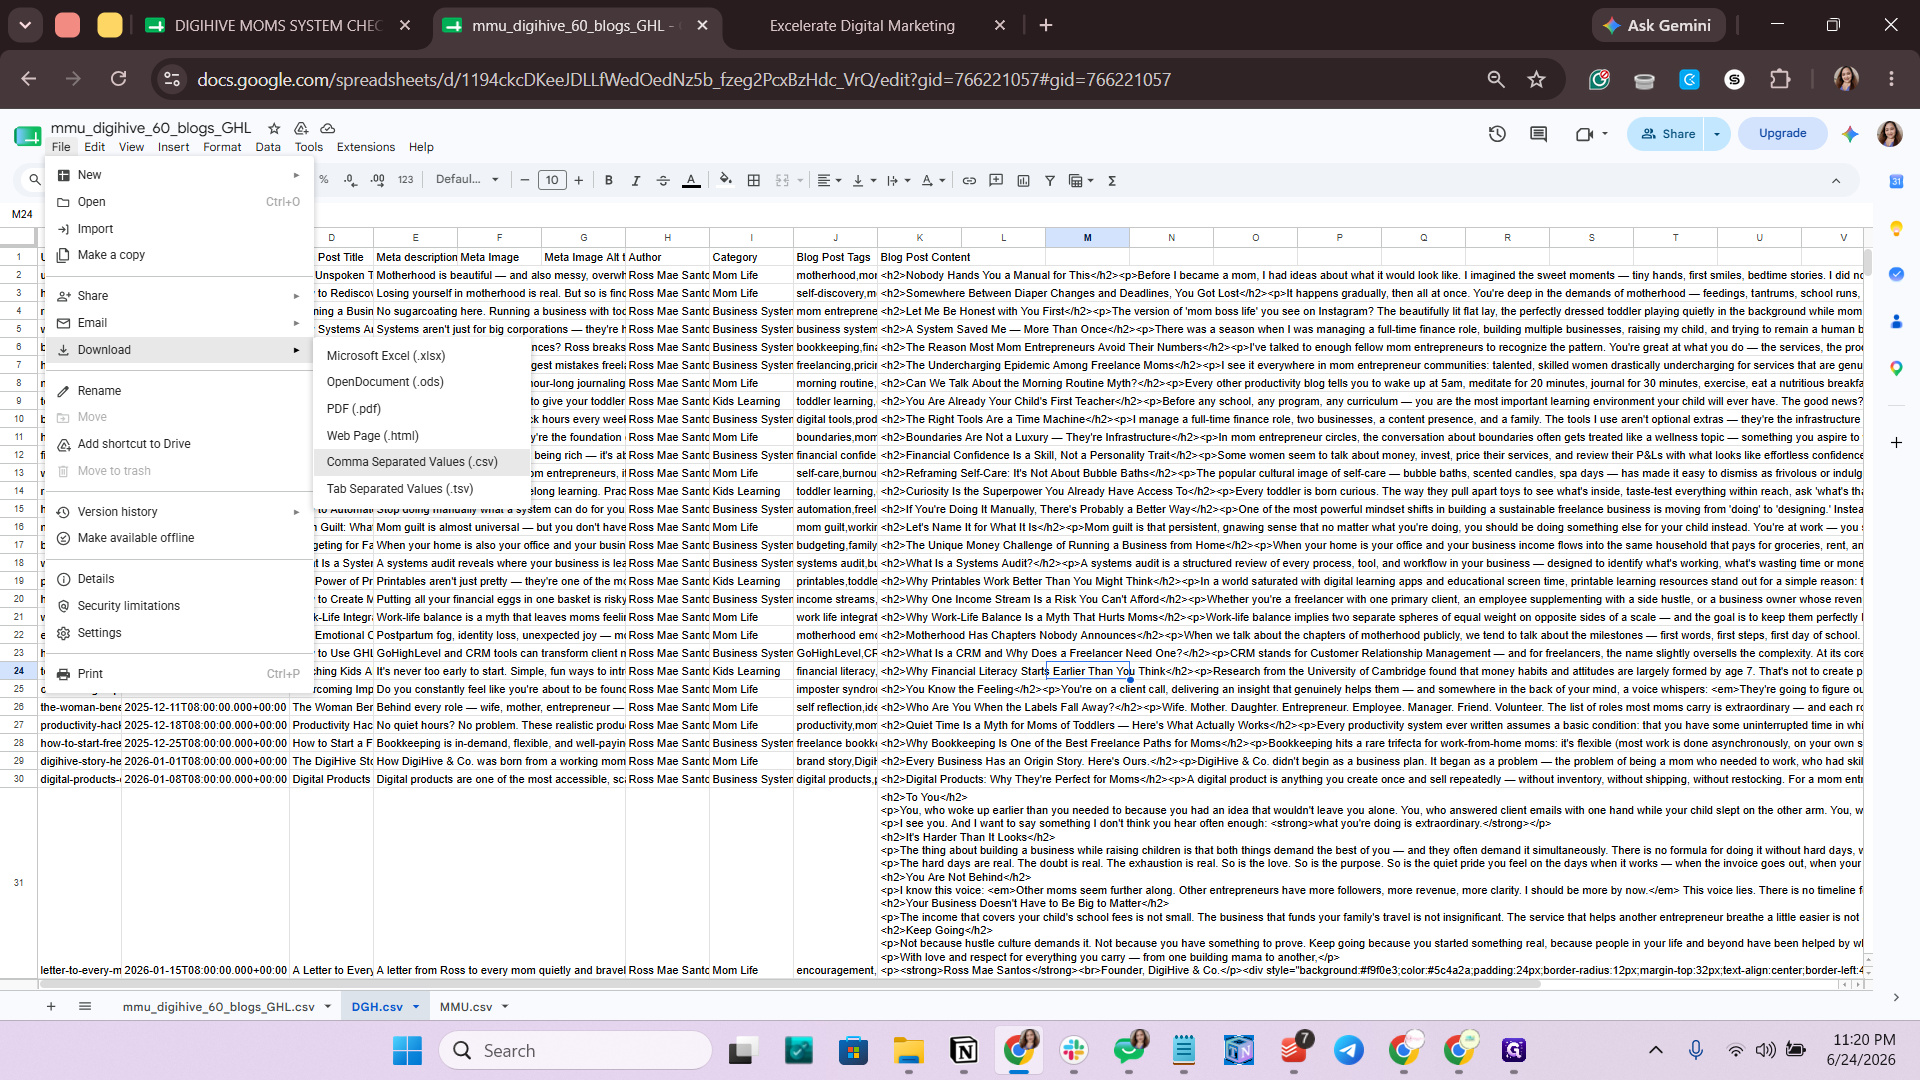This screenshot has height=1080, width=1920.
Task: Open font family dropdown
Action: tap(467, 180)
